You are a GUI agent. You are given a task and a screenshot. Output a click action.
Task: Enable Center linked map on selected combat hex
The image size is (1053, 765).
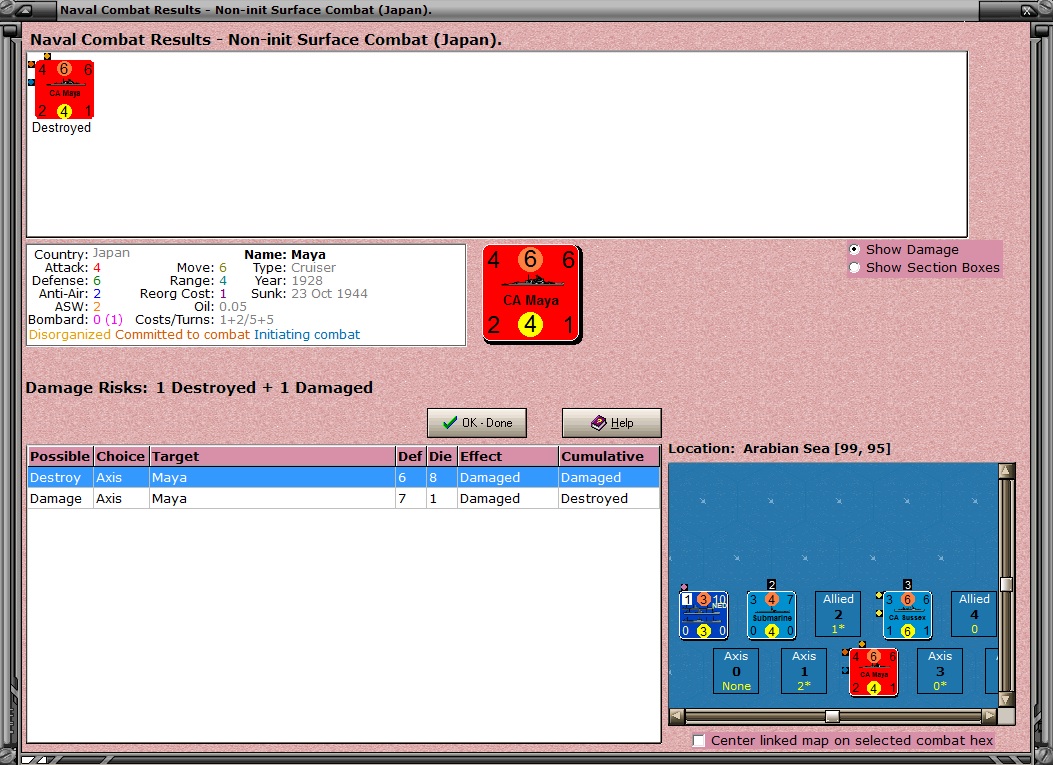click(698, 740)
